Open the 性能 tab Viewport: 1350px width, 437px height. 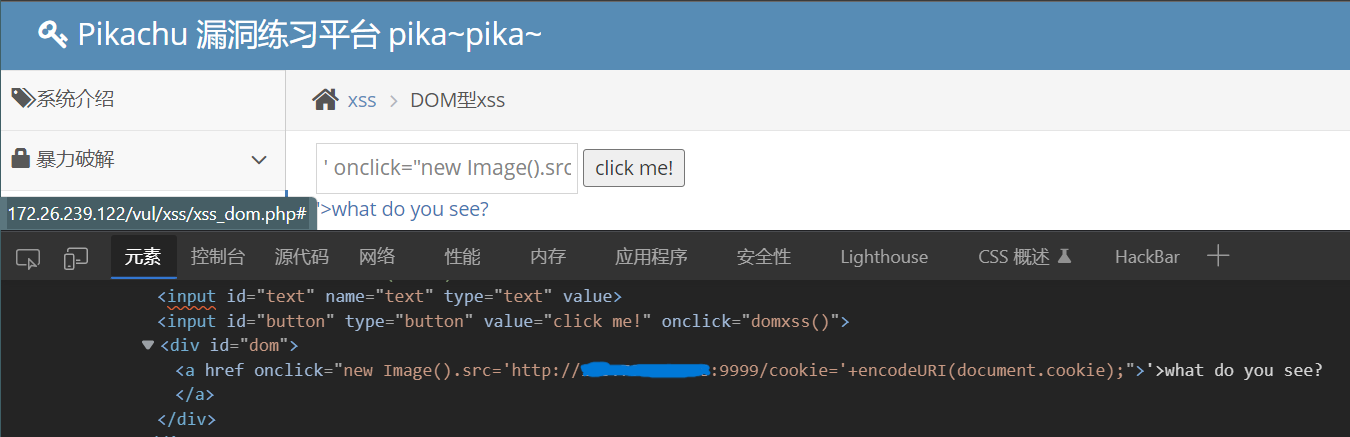tap(462, 257)
